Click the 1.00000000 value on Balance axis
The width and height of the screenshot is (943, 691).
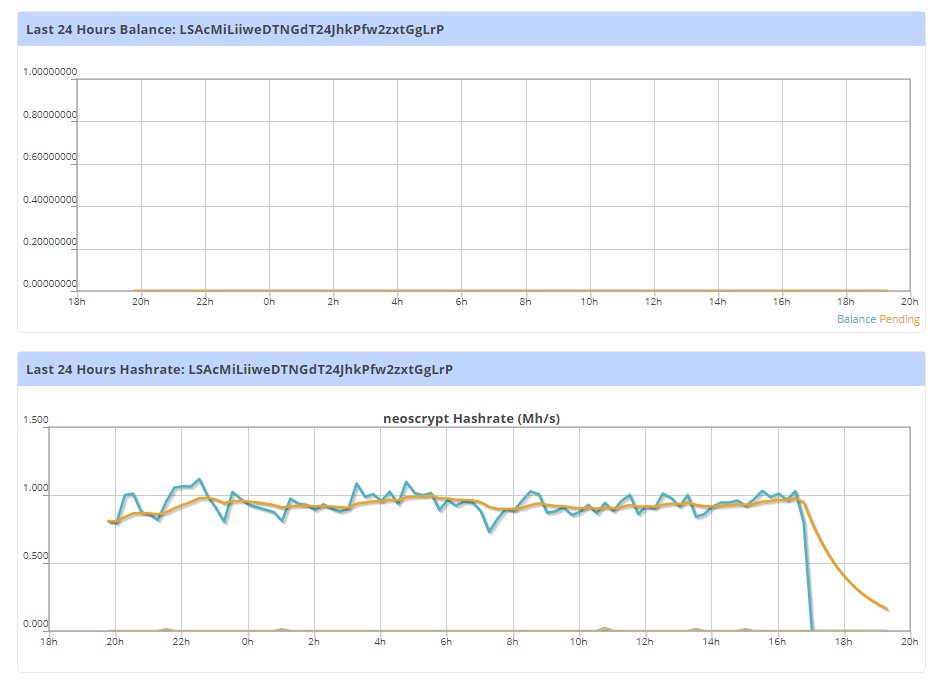pos(50,72)
